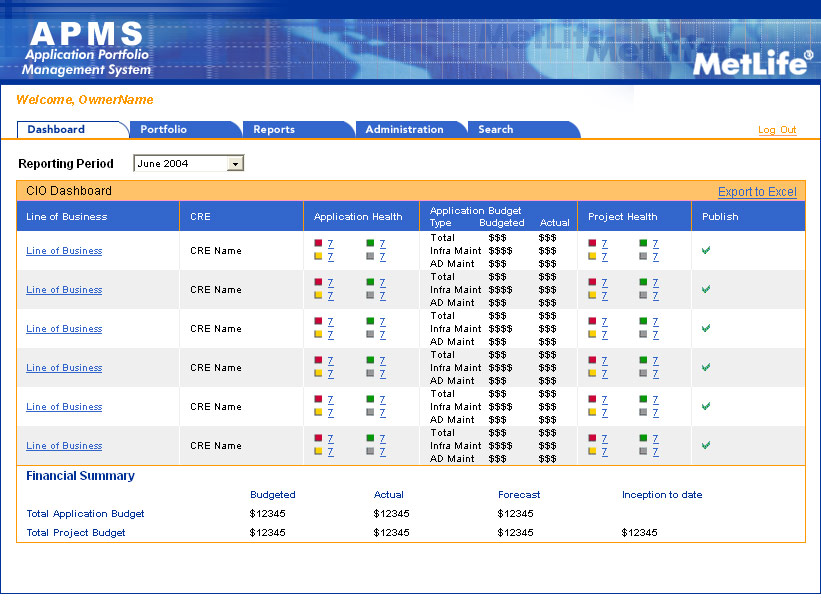821x601 pixels.
Task: Click the Total Application Budget label
Action: click(85, 514)
